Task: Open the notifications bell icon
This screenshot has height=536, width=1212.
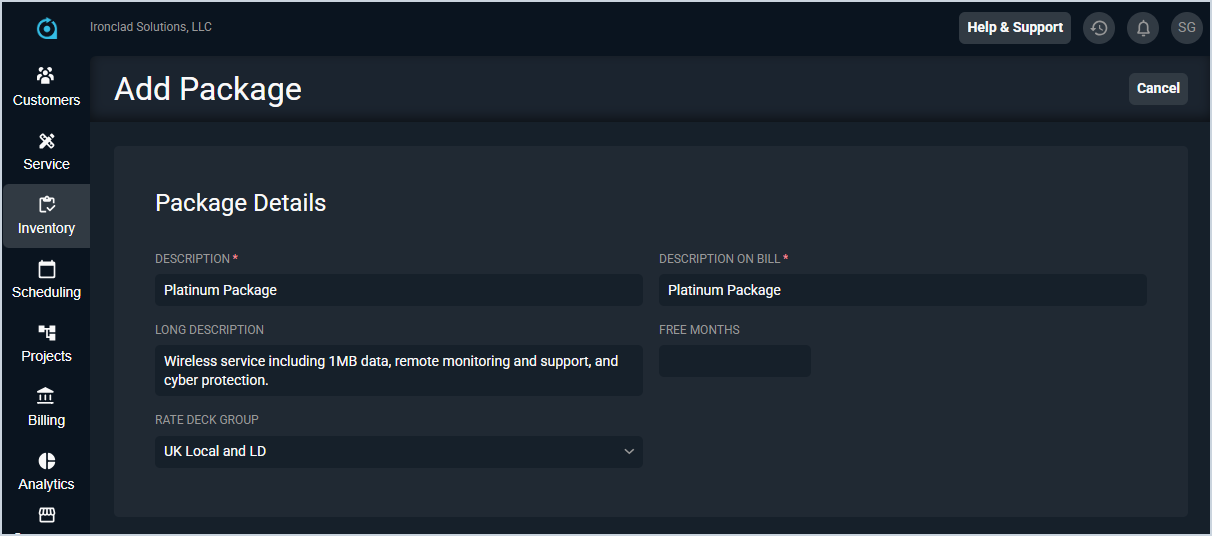Action: (x=1143, y=28)
